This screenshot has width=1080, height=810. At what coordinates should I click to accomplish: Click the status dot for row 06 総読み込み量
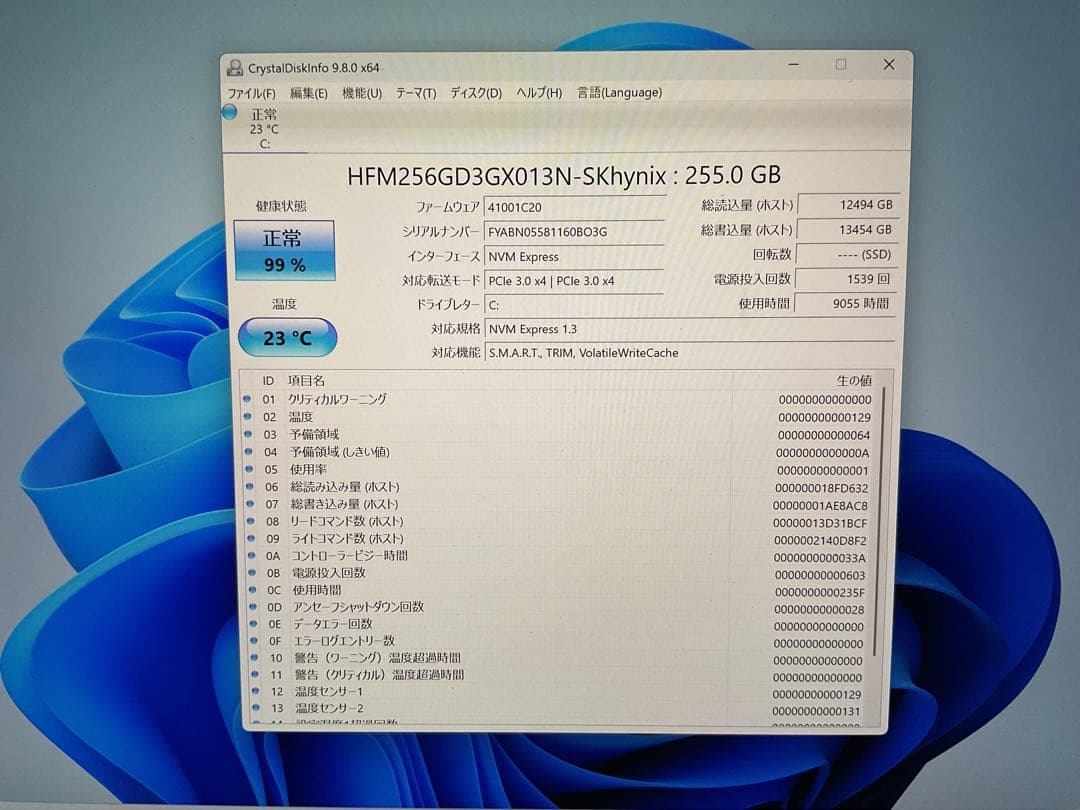(250, 486)
